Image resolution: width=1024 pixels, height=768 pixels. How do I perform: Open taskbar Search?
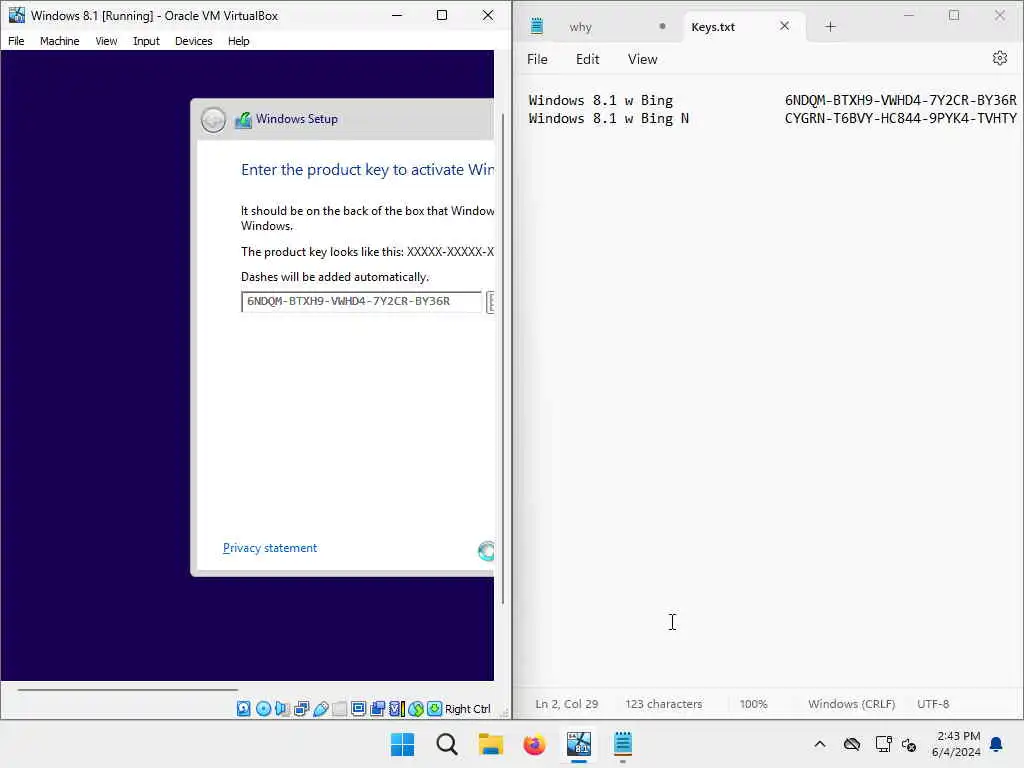447,744
